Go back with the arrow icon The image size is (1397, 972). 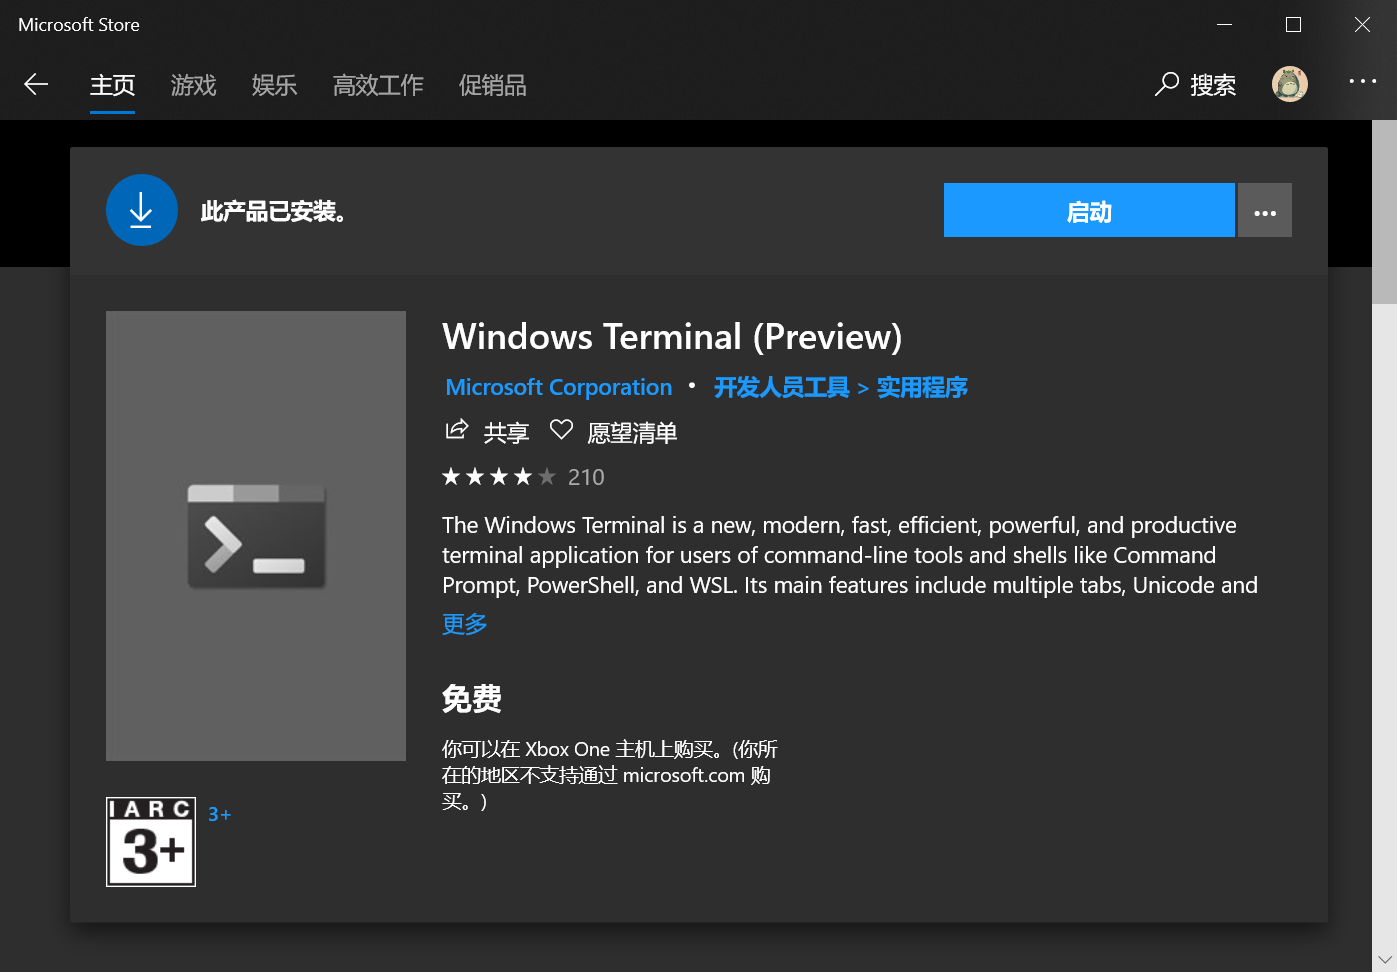[36, 85]
